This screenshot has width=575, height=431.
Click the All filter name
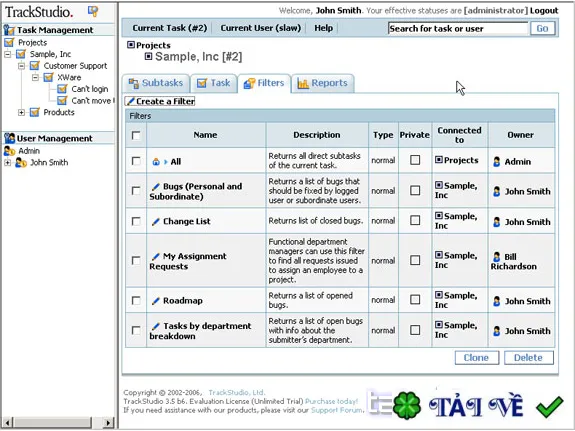click(x=176, y=162)
